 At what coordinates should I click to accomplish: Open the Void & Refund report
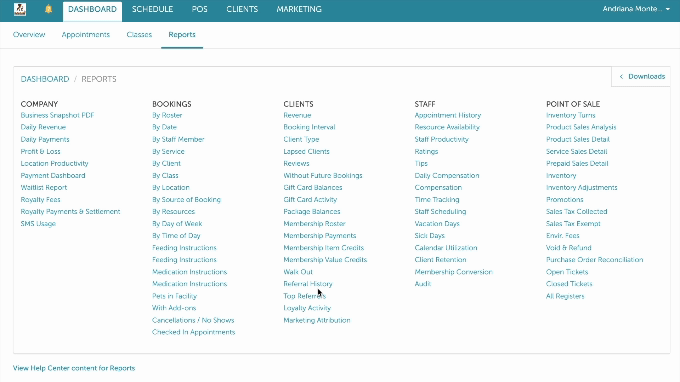(569, 248)
